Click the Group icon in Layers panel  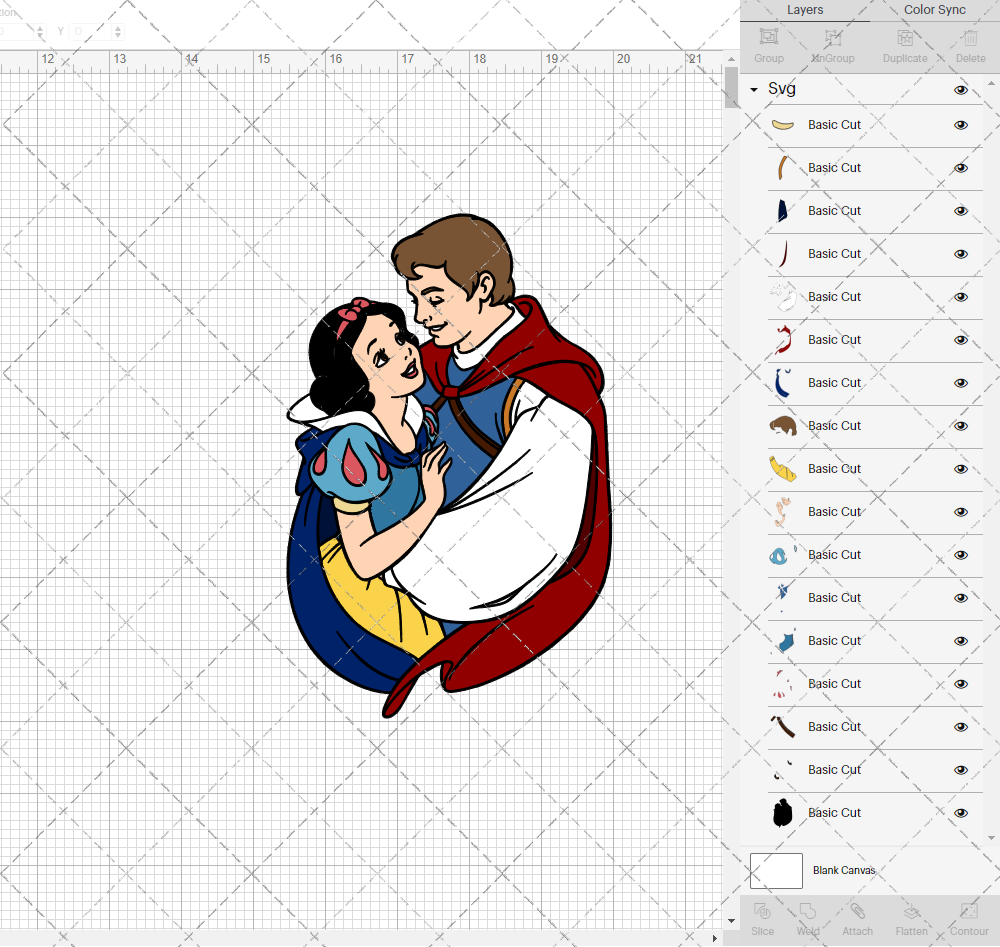tap(768, 37)
